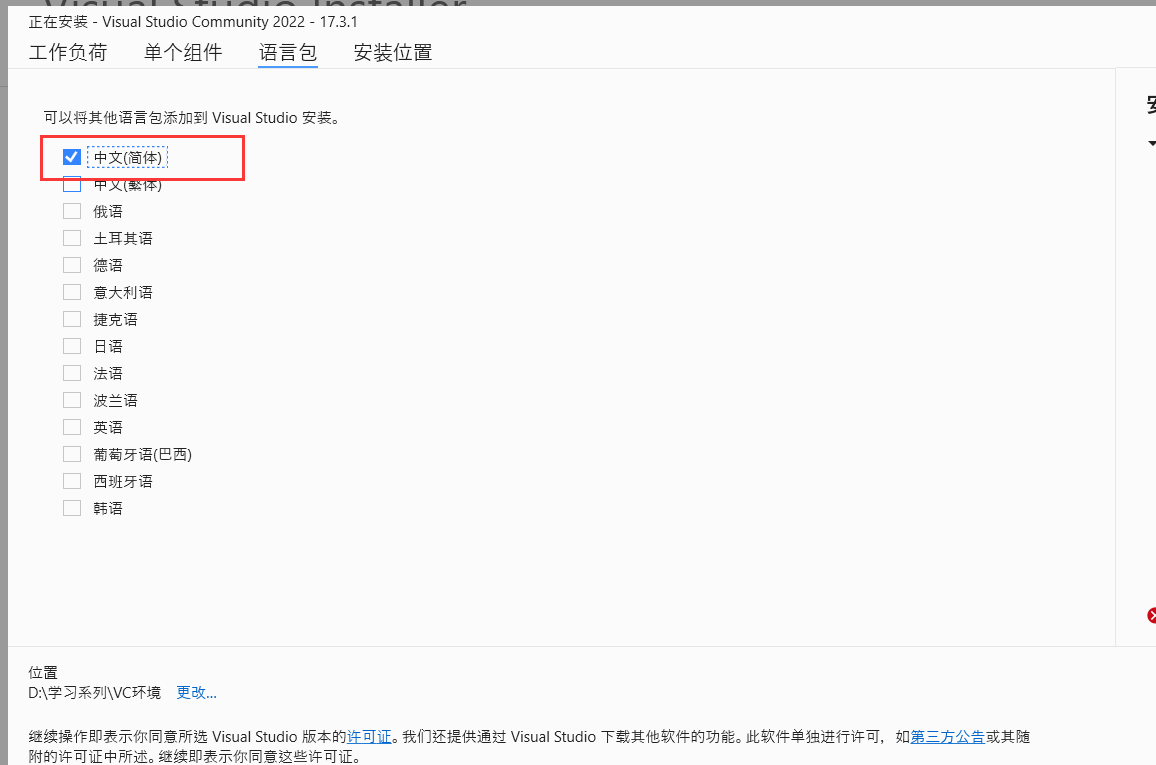Open the 许可证 license link
1156x765 pixels.
[369, 737]
